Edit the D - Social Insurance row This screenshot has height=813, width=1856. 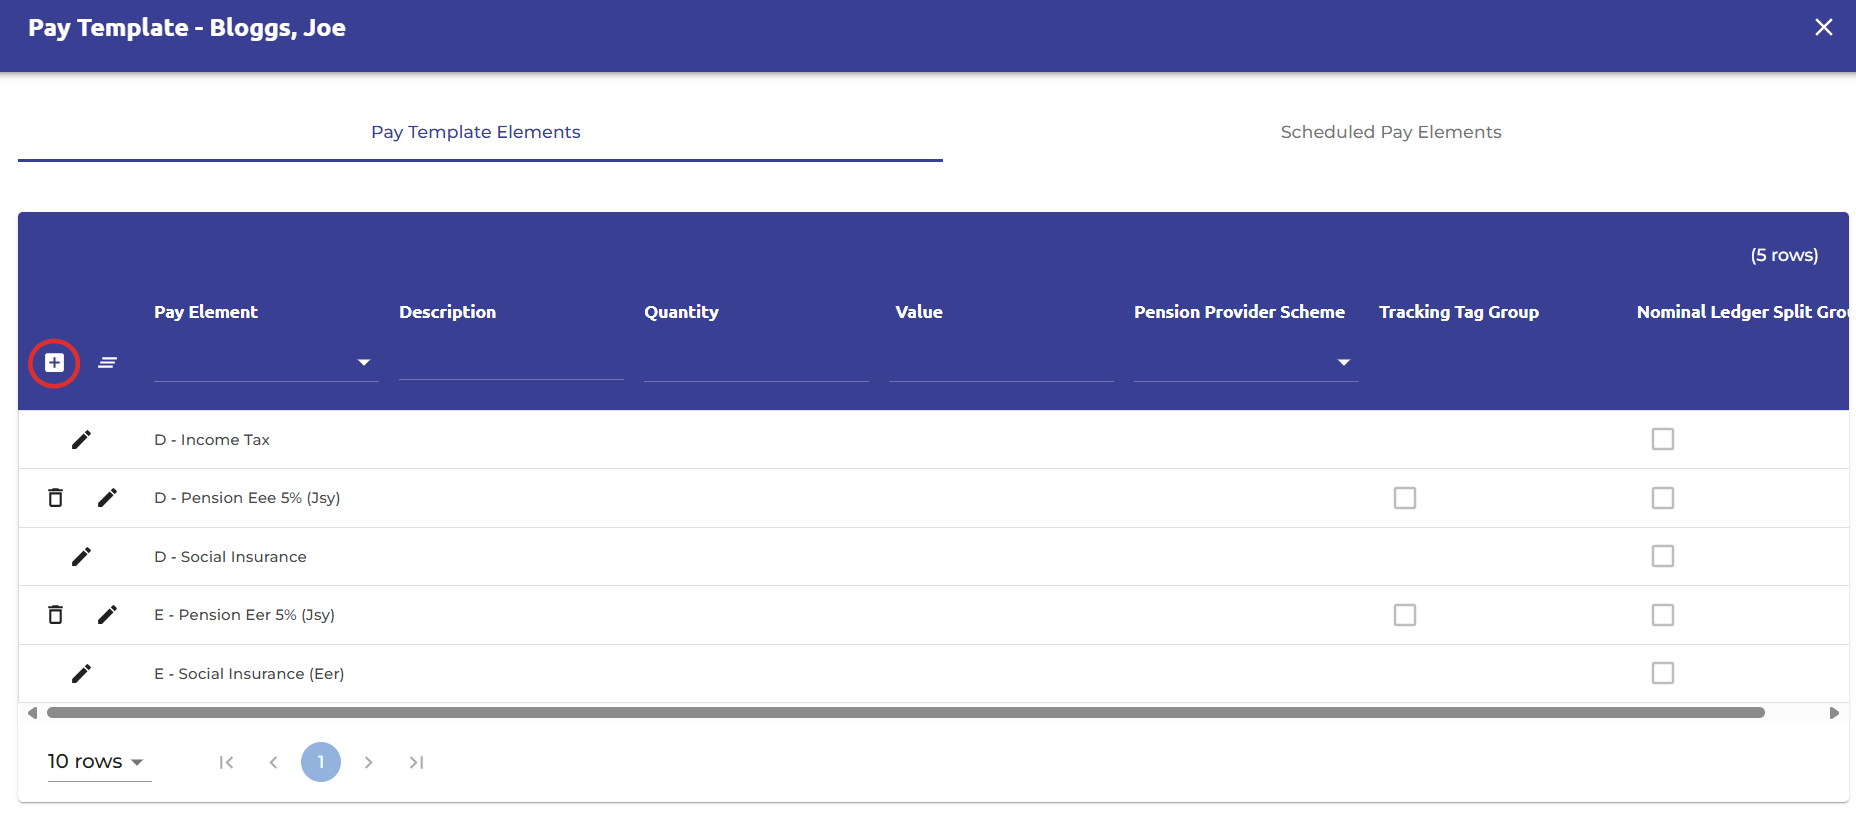pyautogui.click(x=82, y=556)
